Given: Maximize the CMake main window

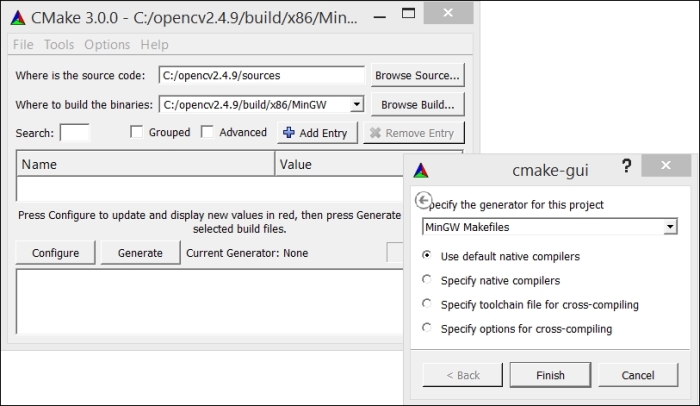Looking at the screenshot, I should point(408,13).
